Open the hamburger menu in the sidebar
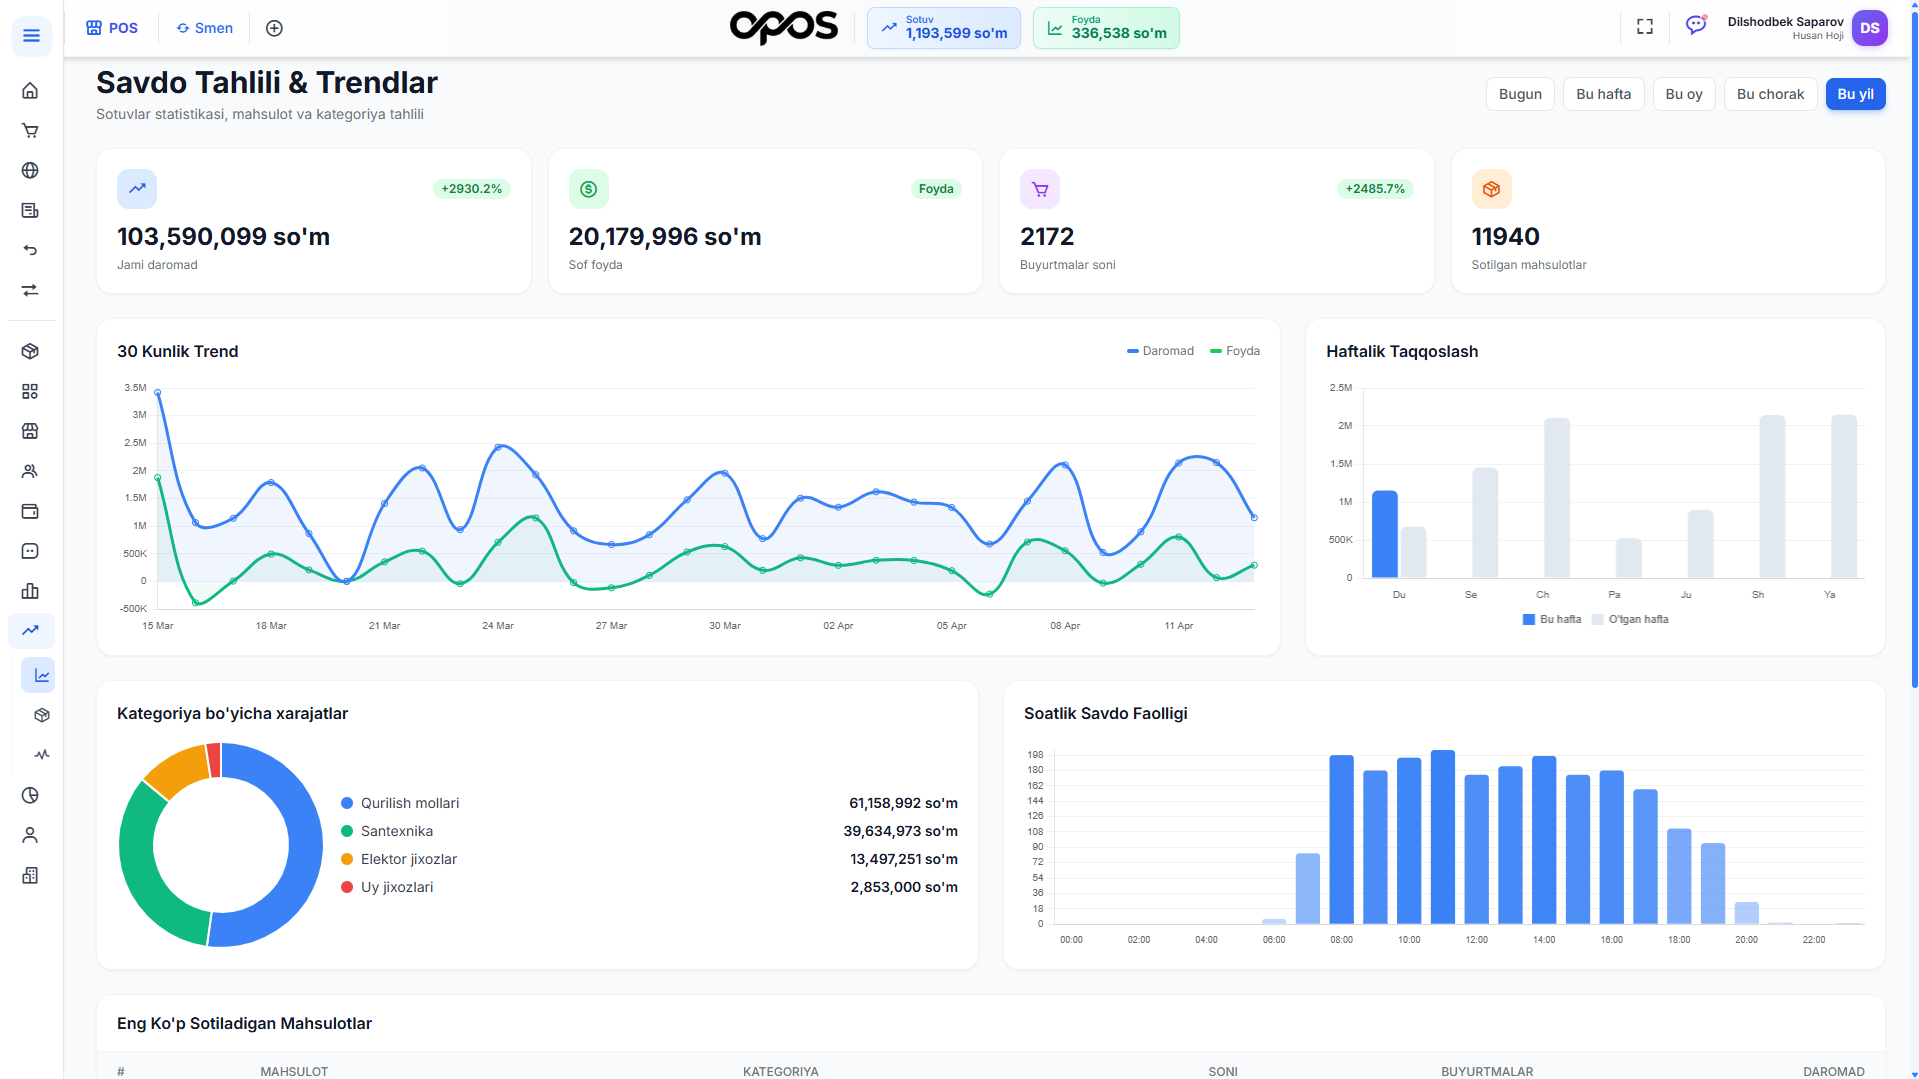Screen dimensions: 1919x1079 click(x=31, y=36)
